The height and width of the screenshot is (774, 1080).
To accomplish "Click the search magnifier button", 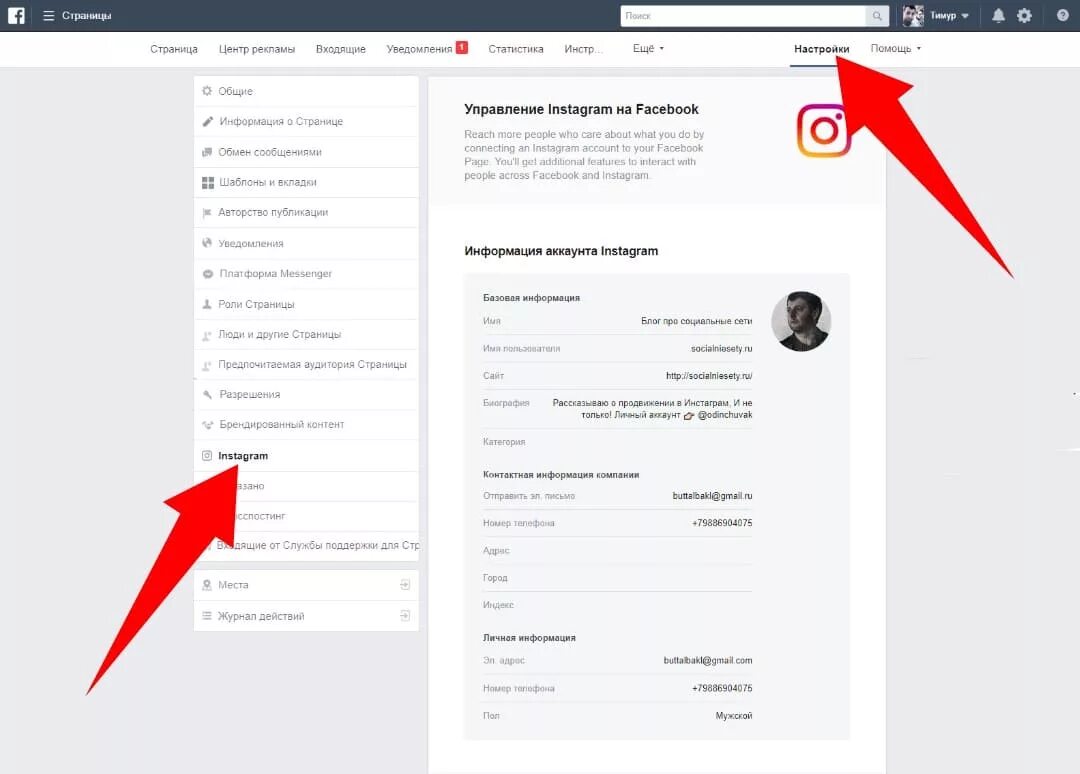I will [876, 16].
